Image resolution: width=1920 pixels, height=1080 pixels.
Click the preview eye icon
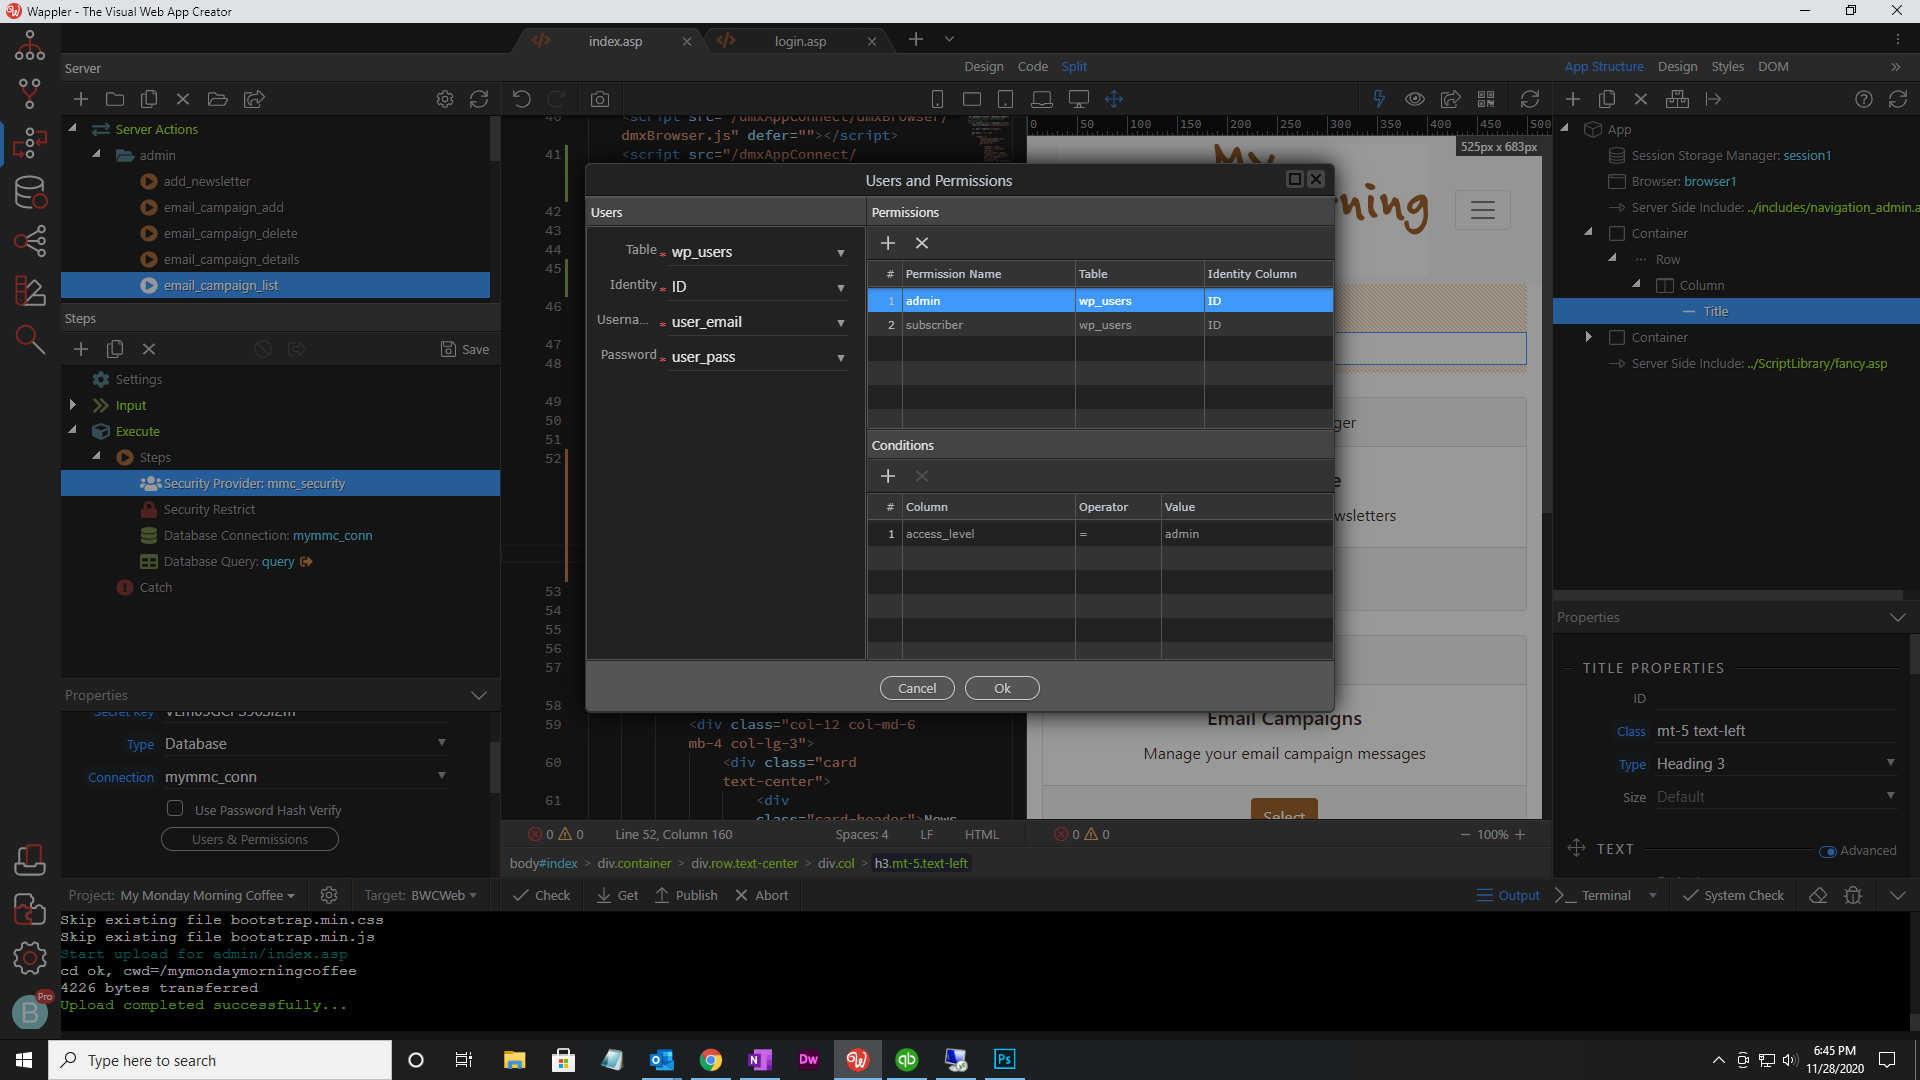[1414, 99]
